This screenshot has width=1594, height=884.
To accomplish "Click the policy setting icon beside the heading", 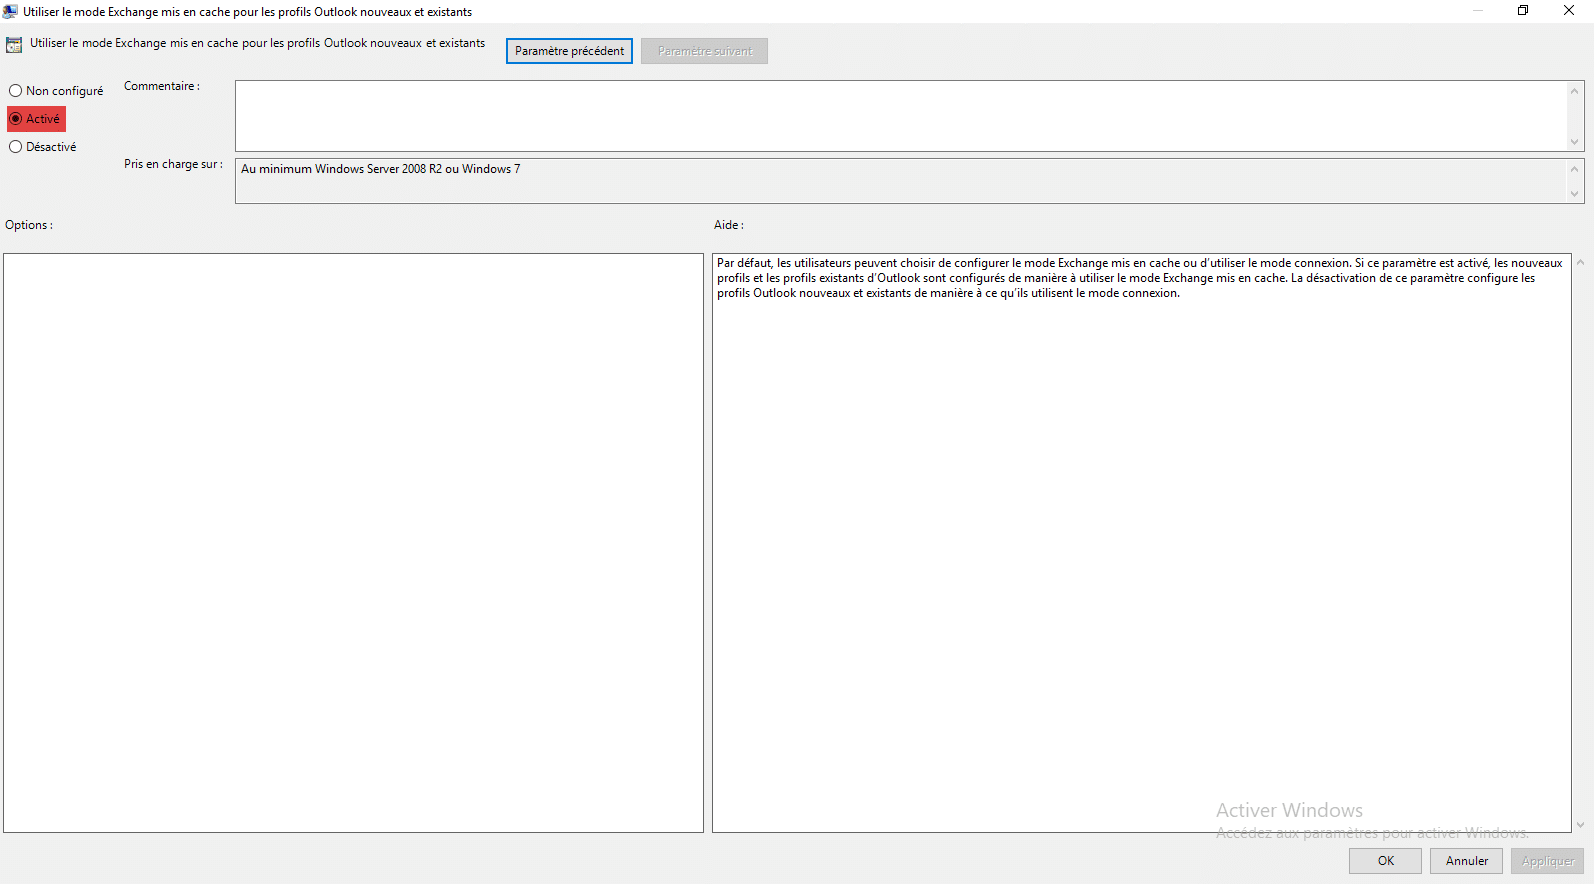I will [x=14, y=45].
